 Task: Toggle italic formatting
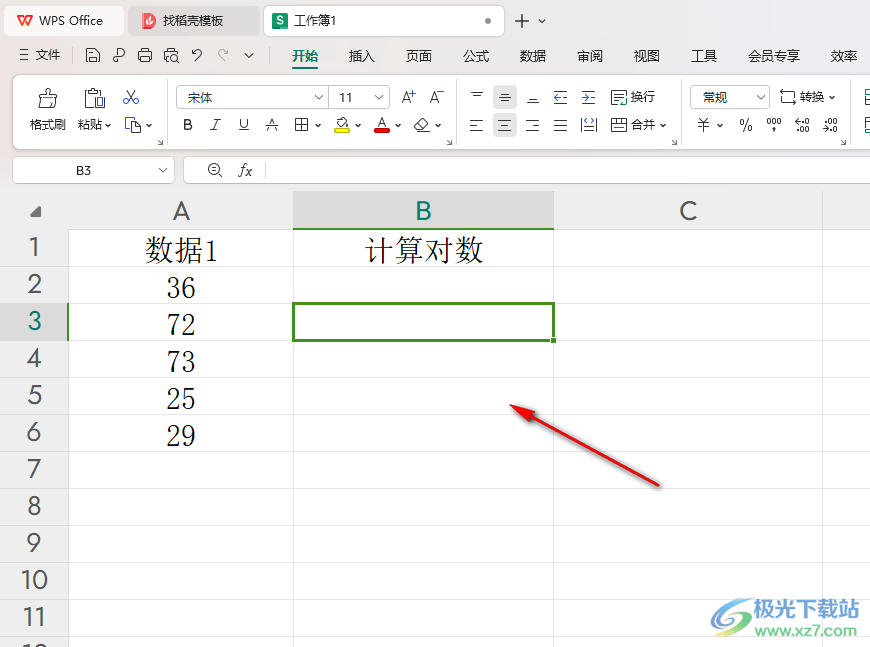(215, 125)
